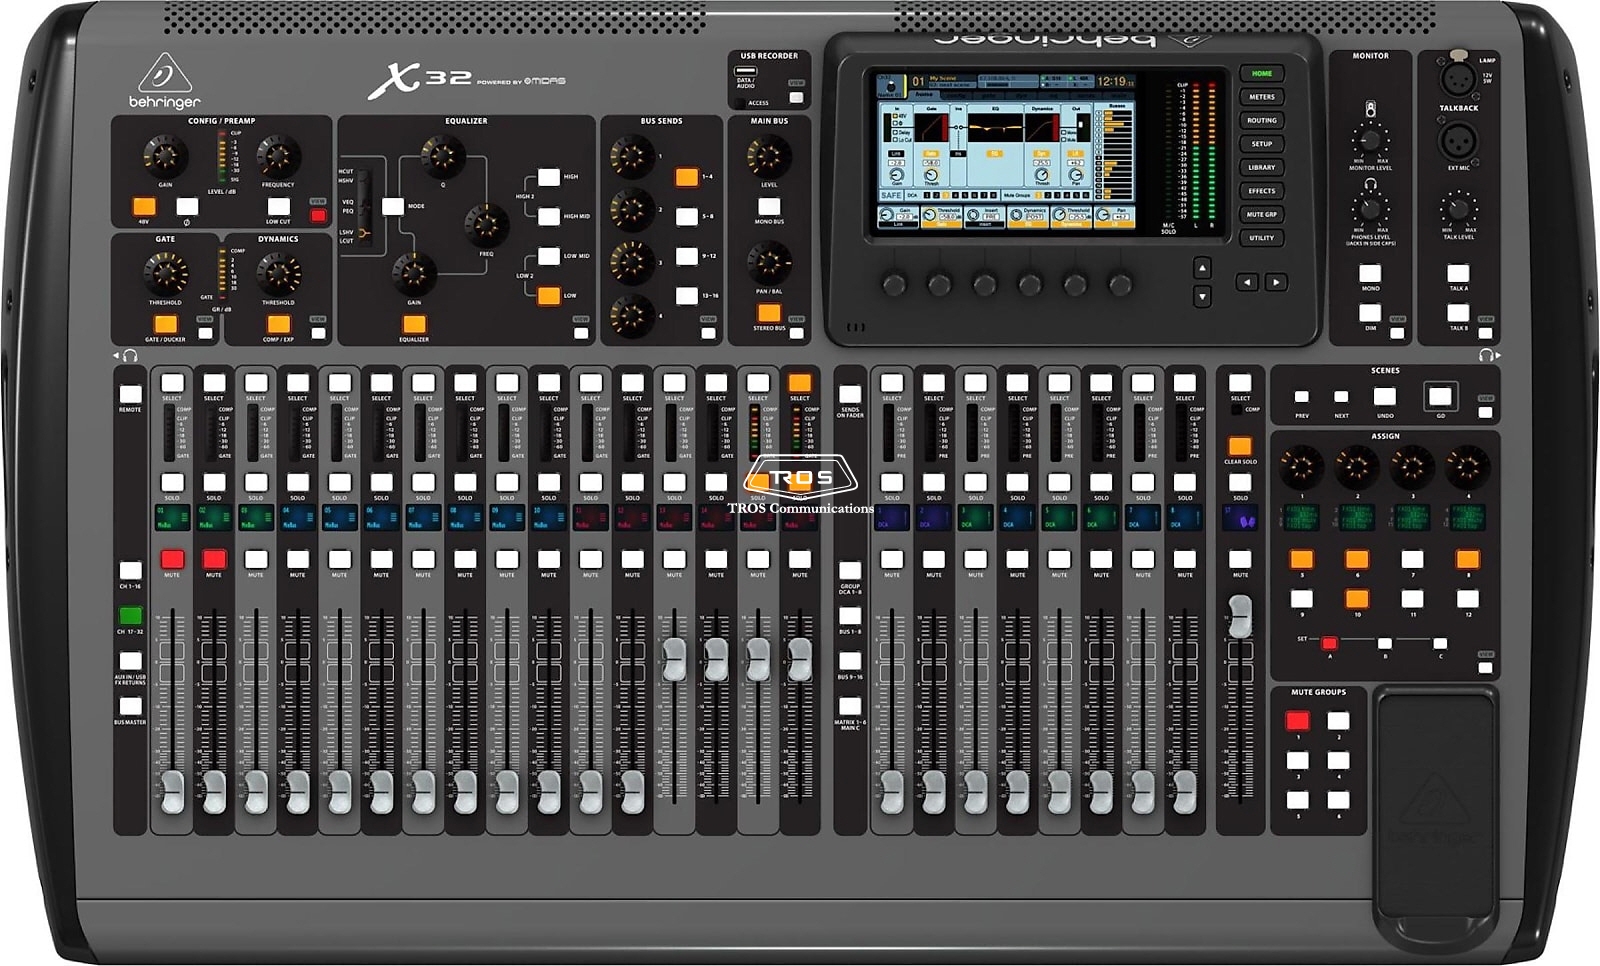Select the Aux In / USB layer

click(x=130, y=661)
